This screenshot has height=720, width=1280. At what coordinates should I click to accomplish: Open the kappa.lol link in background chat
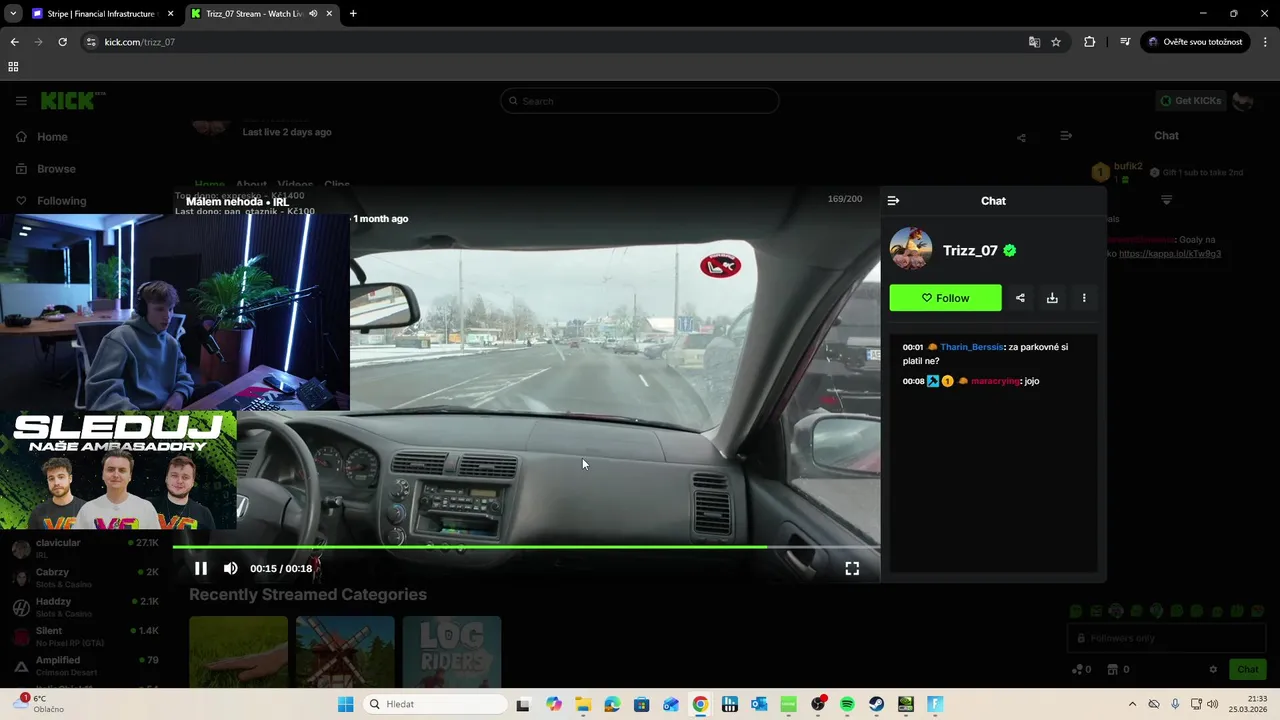[x=1170, y=254]
